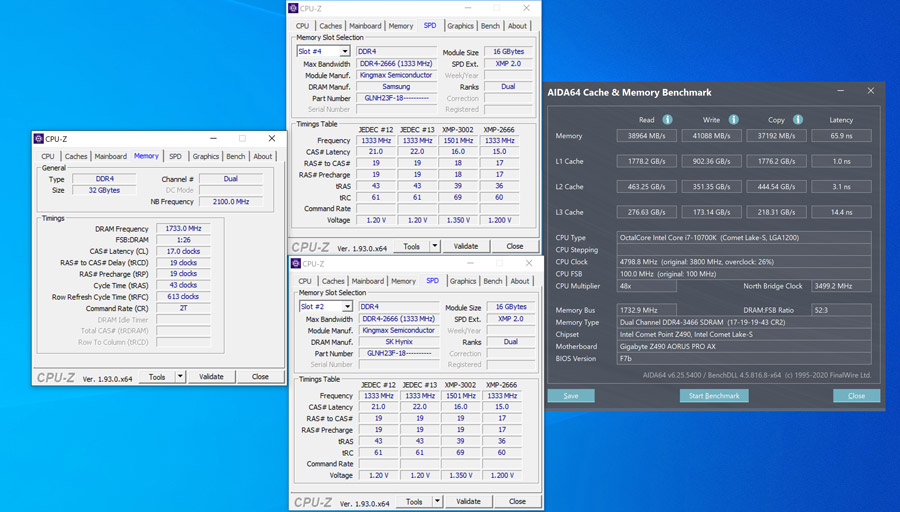Image resolution: width=900 pixels, height=512 pixels.
Task: Open Caches tab in Slot #2 window
Action: pos(333,281)
